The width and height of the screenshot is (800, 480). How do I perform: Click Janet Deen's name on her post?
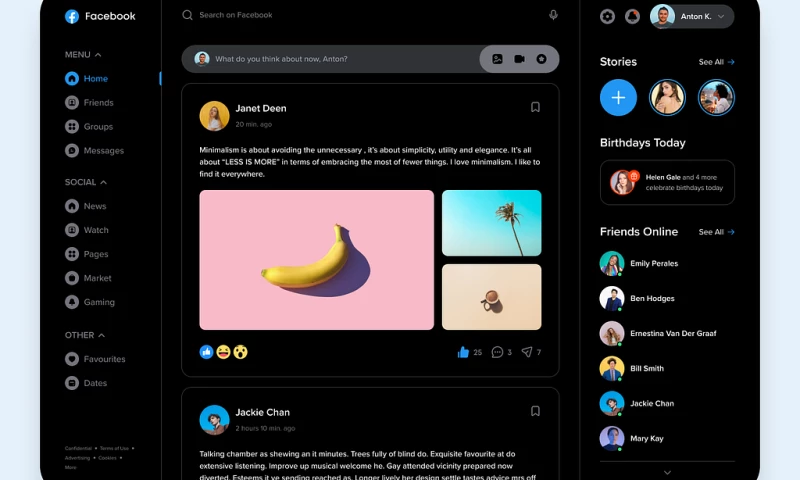tap(261, 109)
